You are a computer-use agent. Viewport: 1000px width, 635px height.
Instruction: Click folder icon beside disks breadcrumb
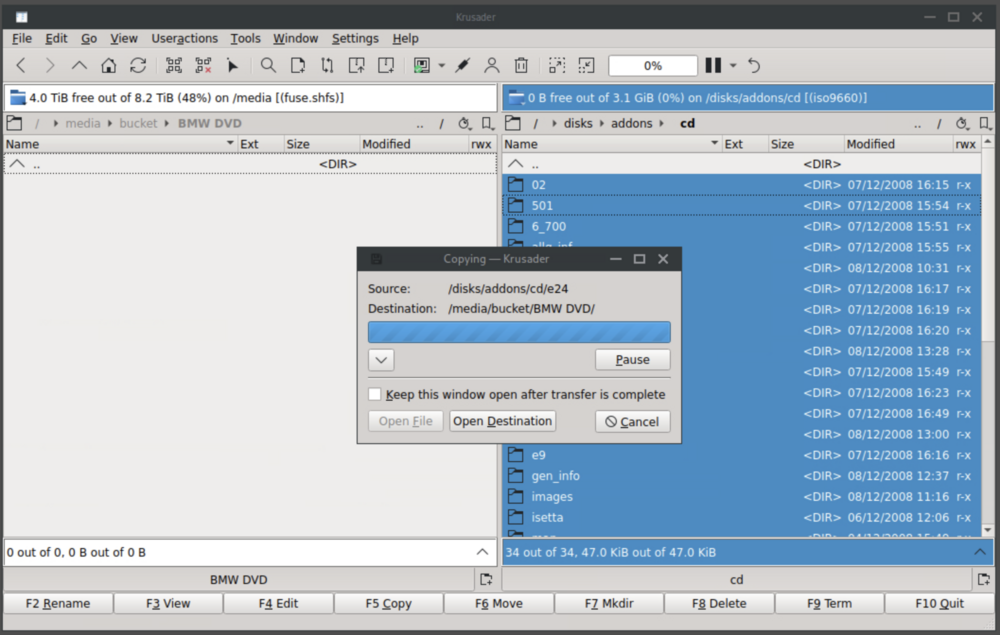pyautogui.click(x=513, y=123)
